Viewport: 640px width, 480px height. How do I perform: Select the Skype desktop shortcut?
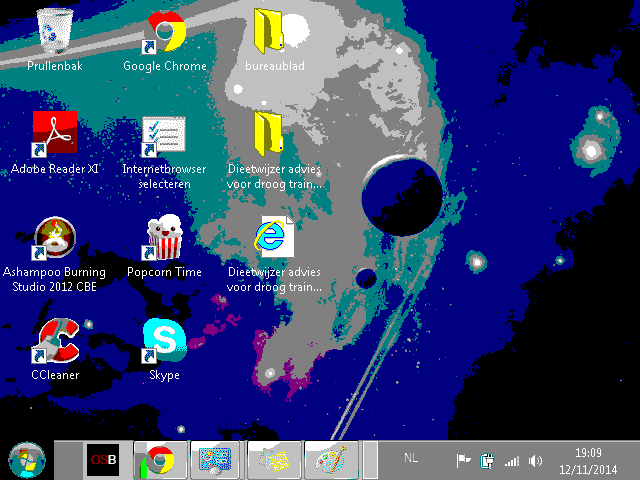point(164,341)
